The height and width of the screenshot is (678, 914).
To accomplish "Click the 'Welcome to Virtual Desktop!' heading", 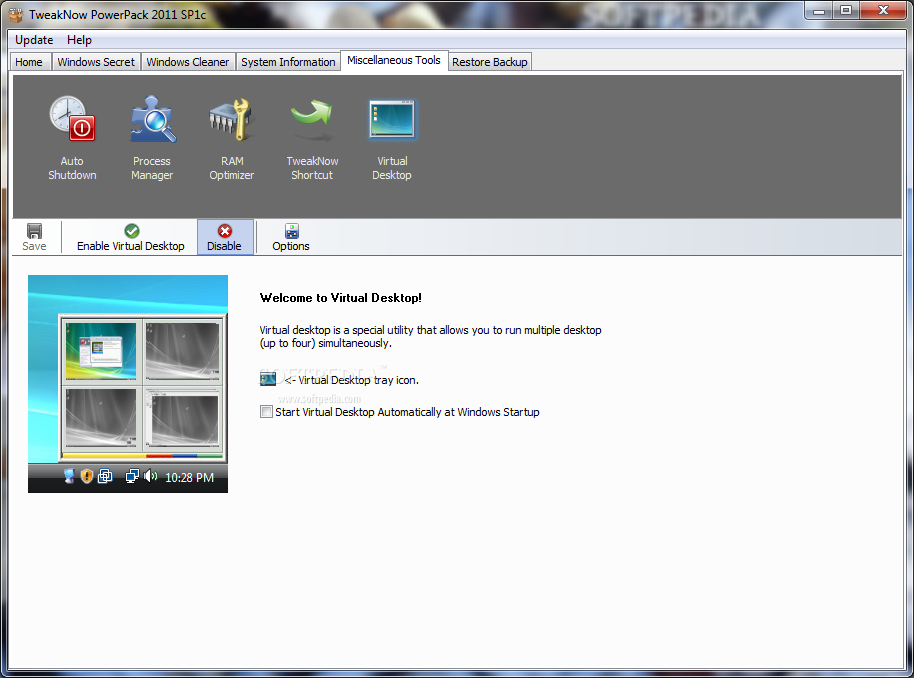I will click(x=340, y=298).
